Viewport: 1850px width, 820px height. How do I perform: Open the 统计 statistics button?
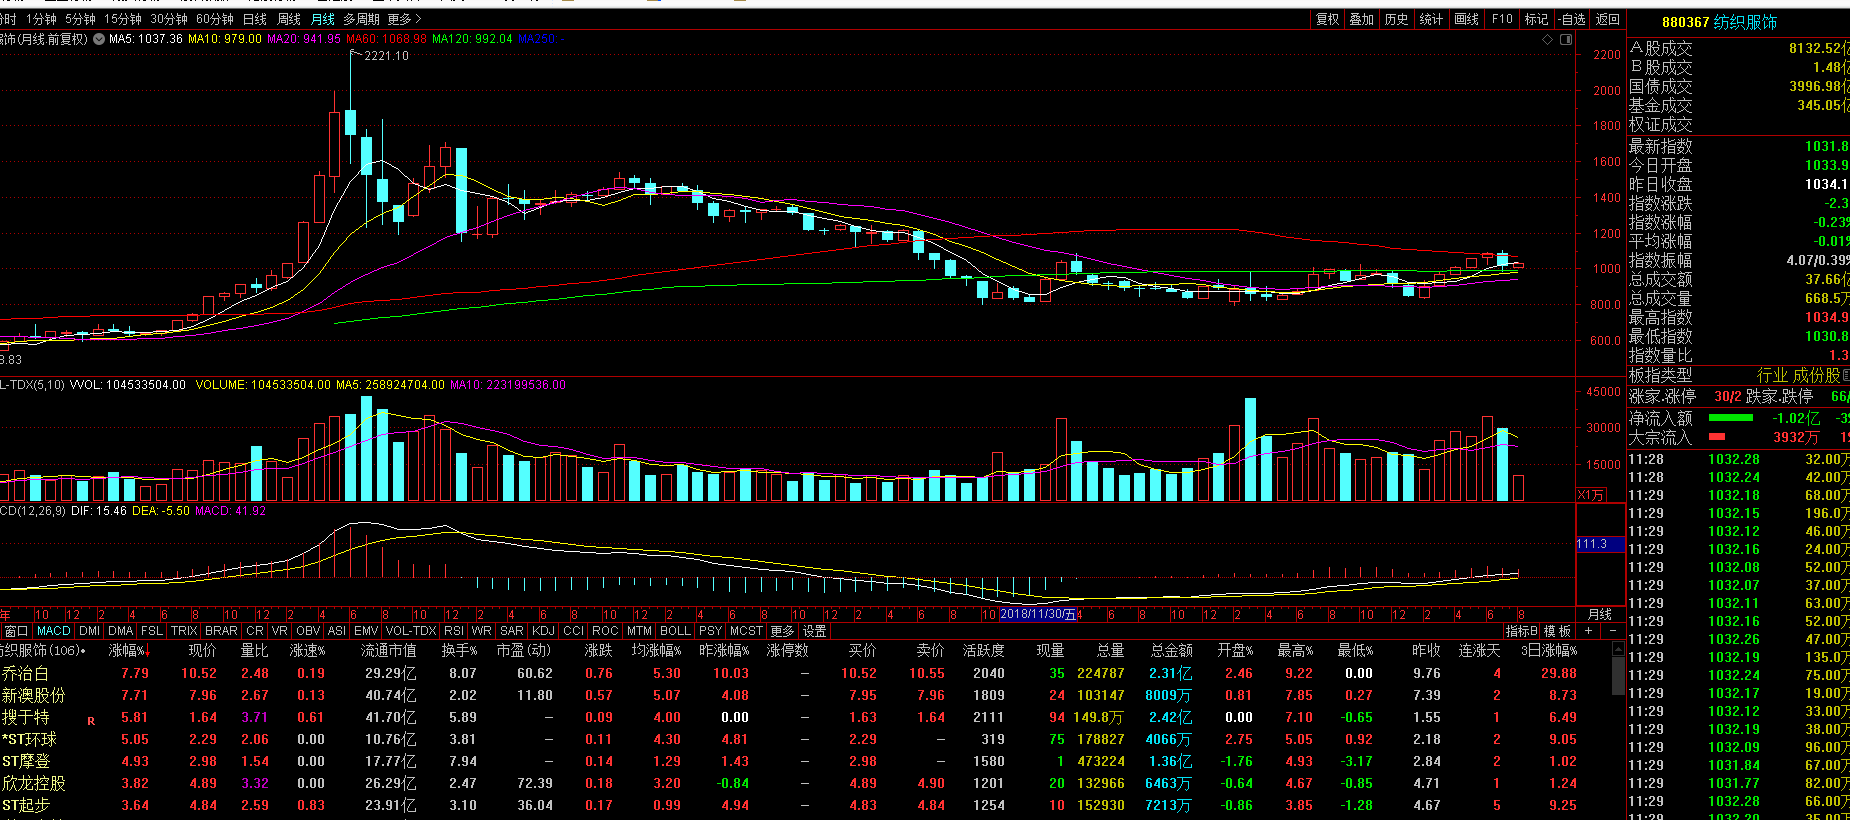tap(1431, 19)
